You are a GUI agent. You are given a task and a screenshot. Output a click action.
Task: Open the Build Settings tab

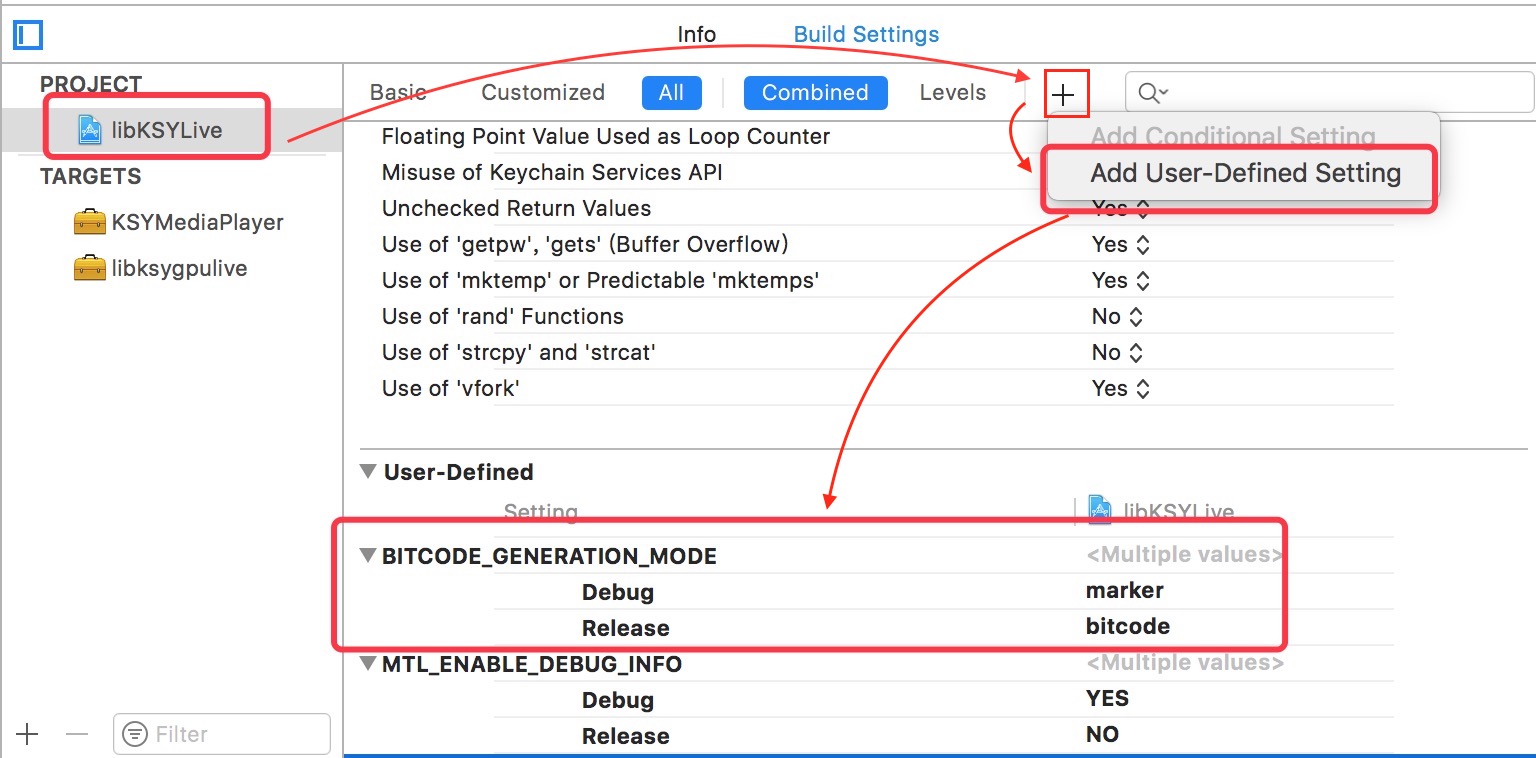[866, 35]
